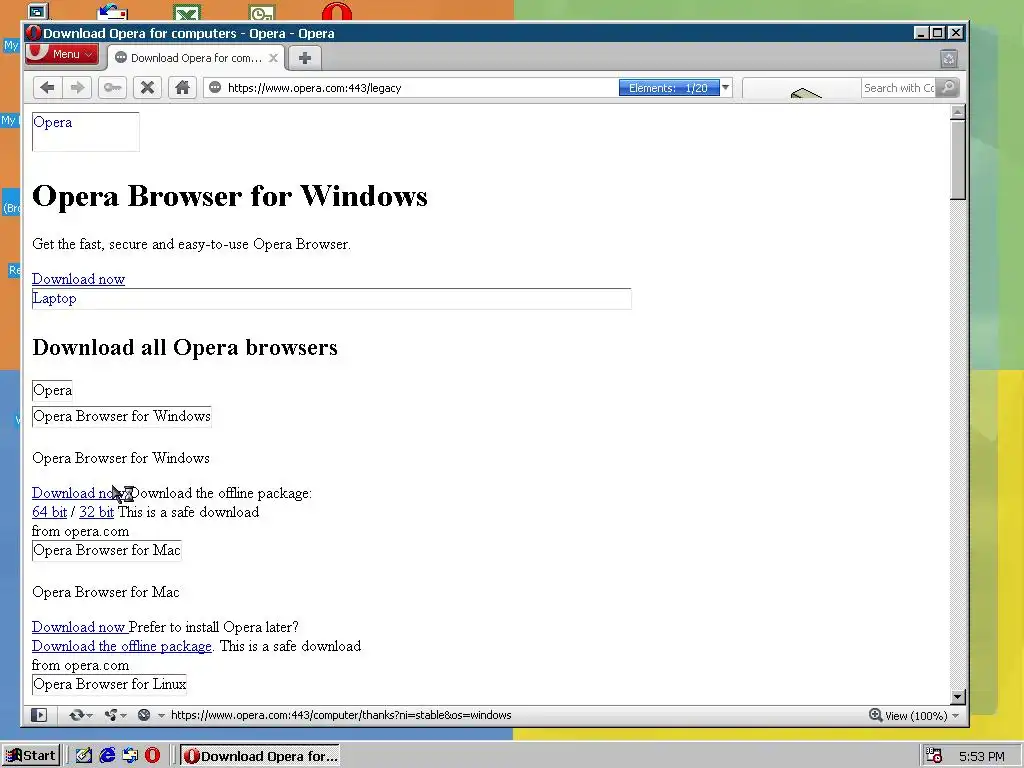This screenshot has width=1024, height=768.
Task: Click the Elements 1/20 progress indicator
Action: [669, 88]
